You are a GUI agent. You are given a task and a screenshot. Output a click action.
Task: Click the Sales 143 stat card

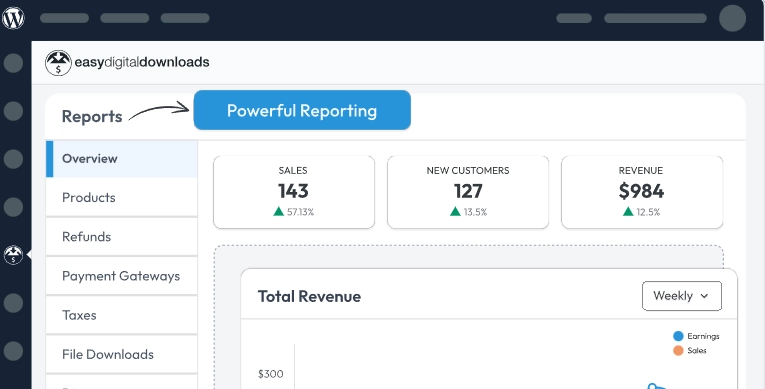click(x=294, y=192)
